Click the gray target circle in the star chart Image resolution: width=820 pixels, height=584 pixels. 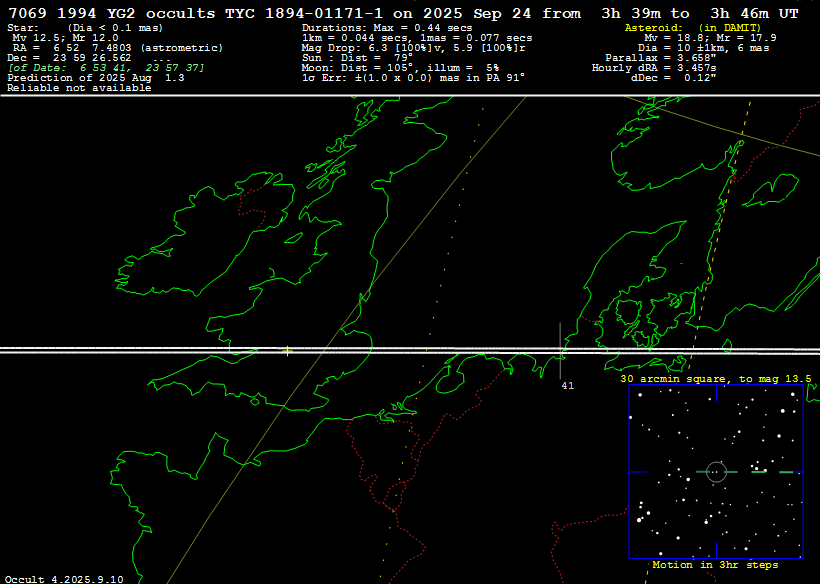[x=716, y=471]
